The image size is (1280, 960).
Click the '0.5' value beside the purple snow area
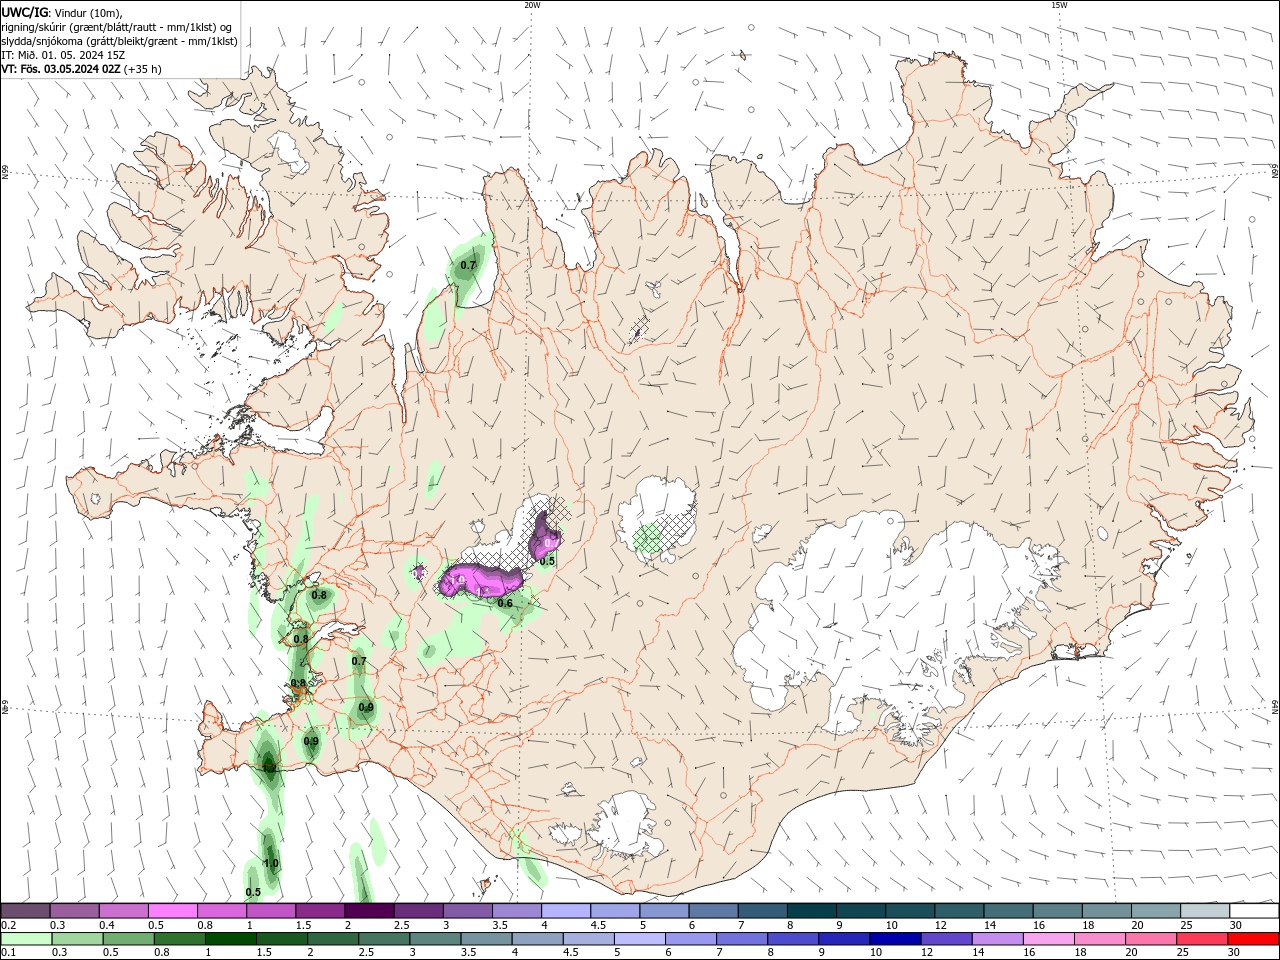pos(547,561)
